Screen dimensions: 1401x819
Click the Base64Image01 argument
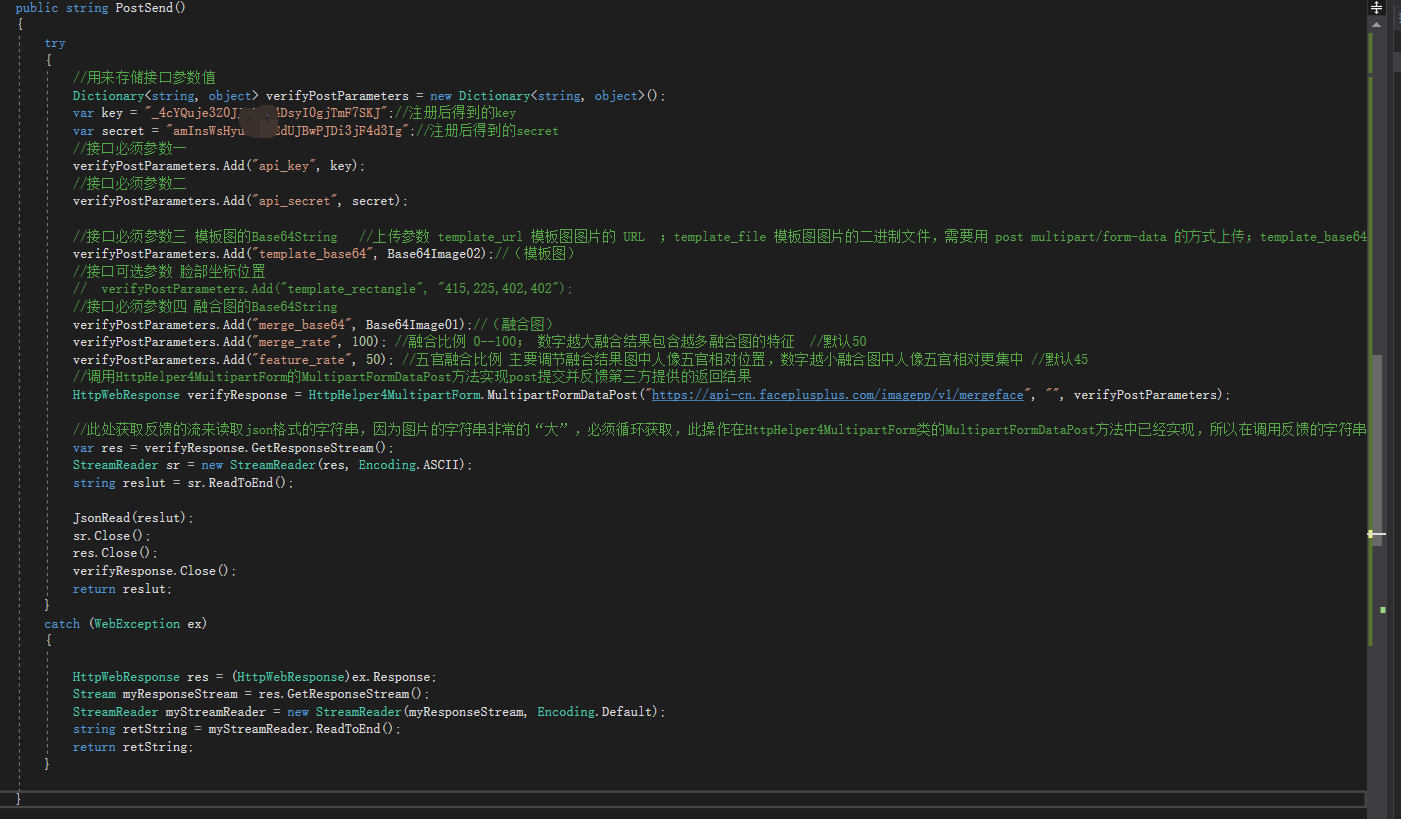[x=412, y=325]
